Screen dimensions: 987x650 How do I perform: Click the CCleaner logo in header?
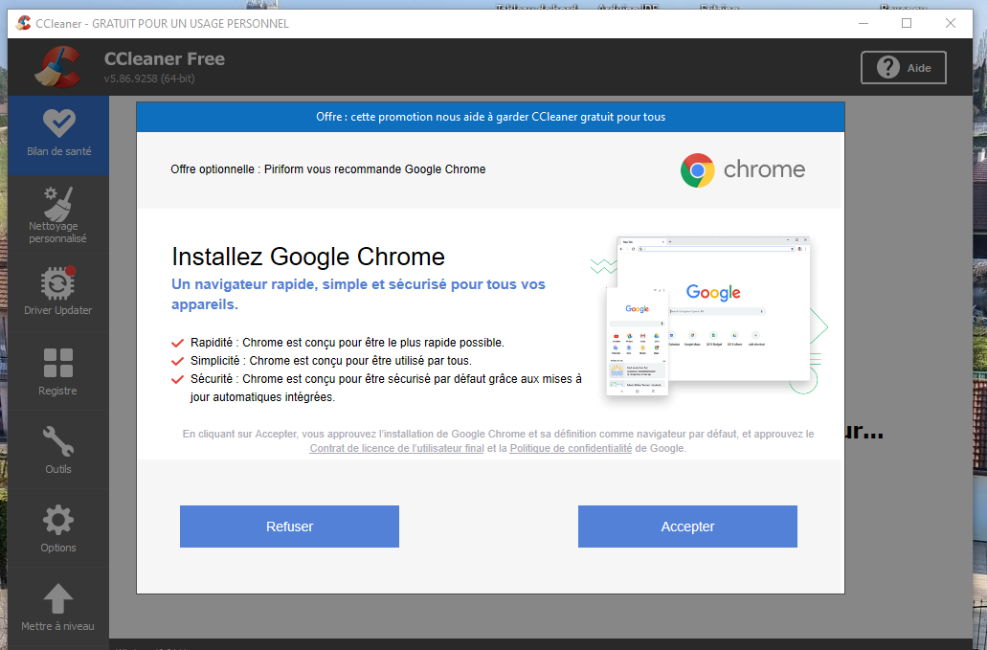coord(57,67)
